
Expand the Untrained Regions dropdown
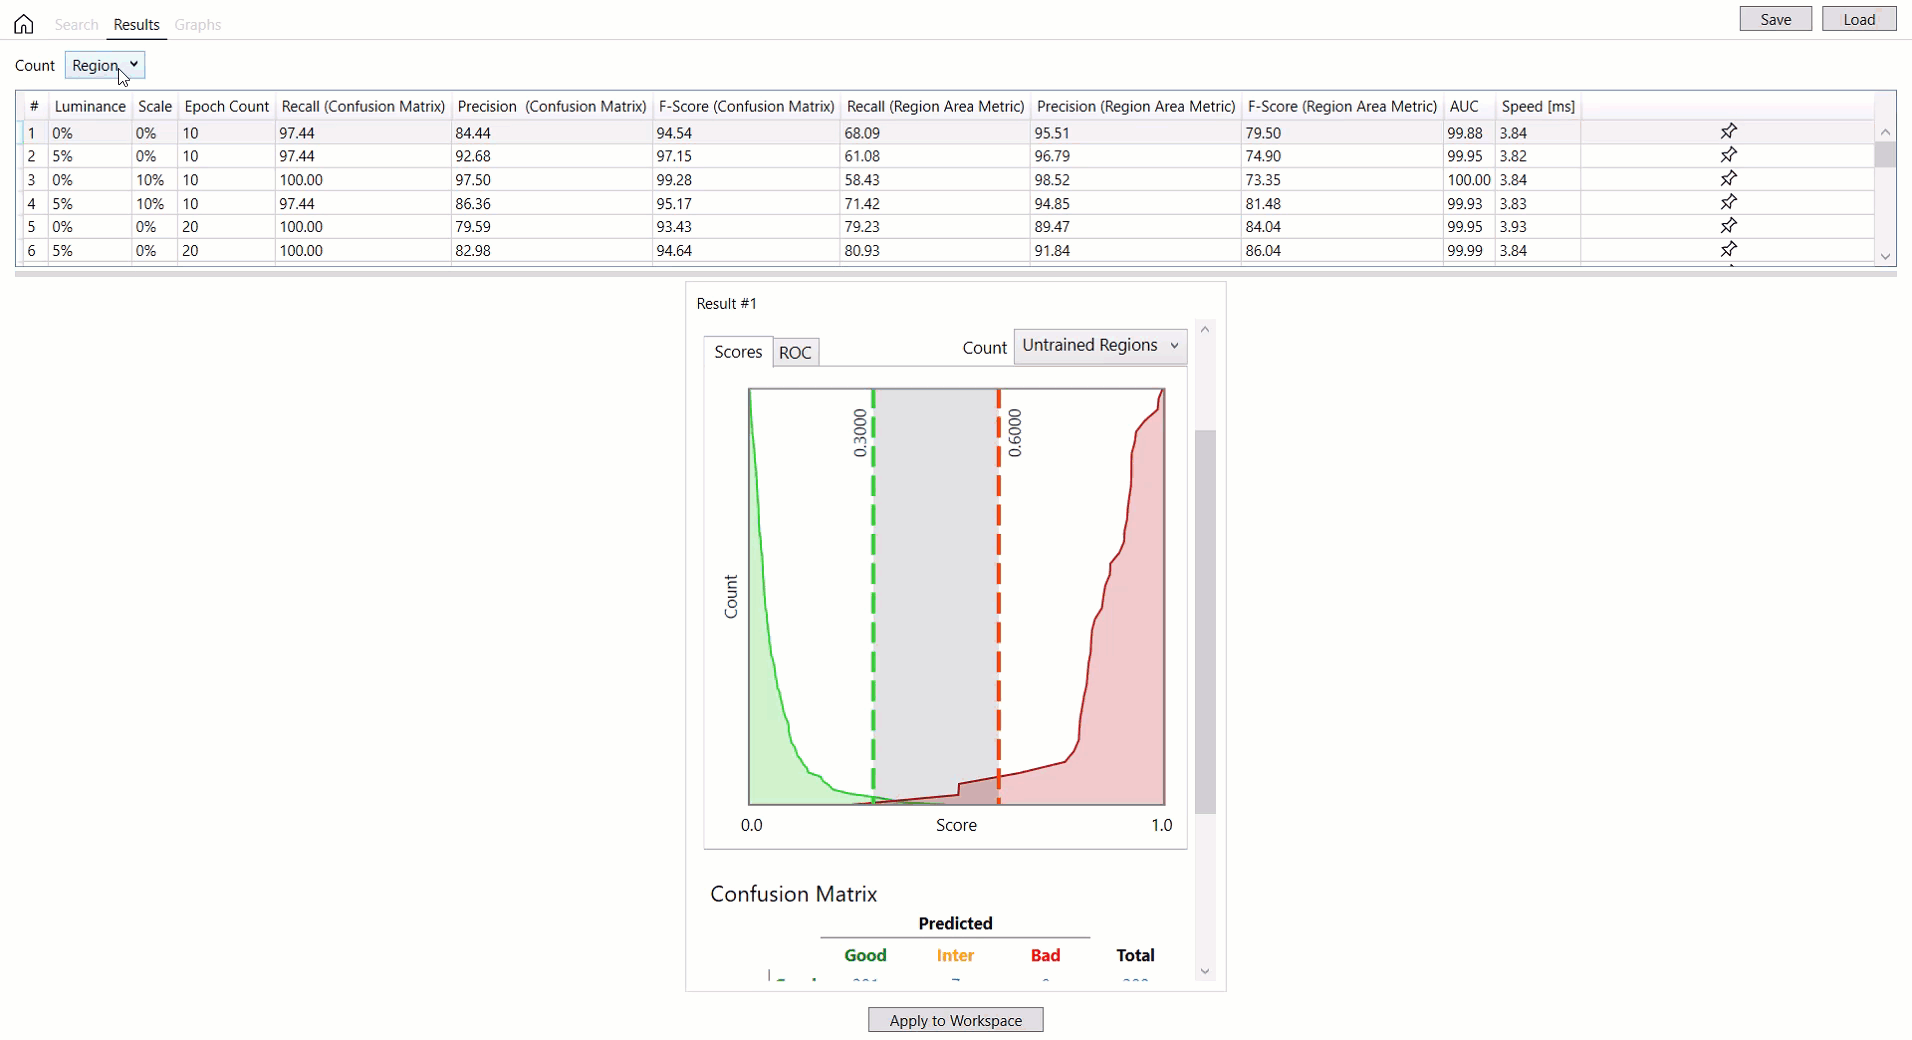(x=1100, y=346)
